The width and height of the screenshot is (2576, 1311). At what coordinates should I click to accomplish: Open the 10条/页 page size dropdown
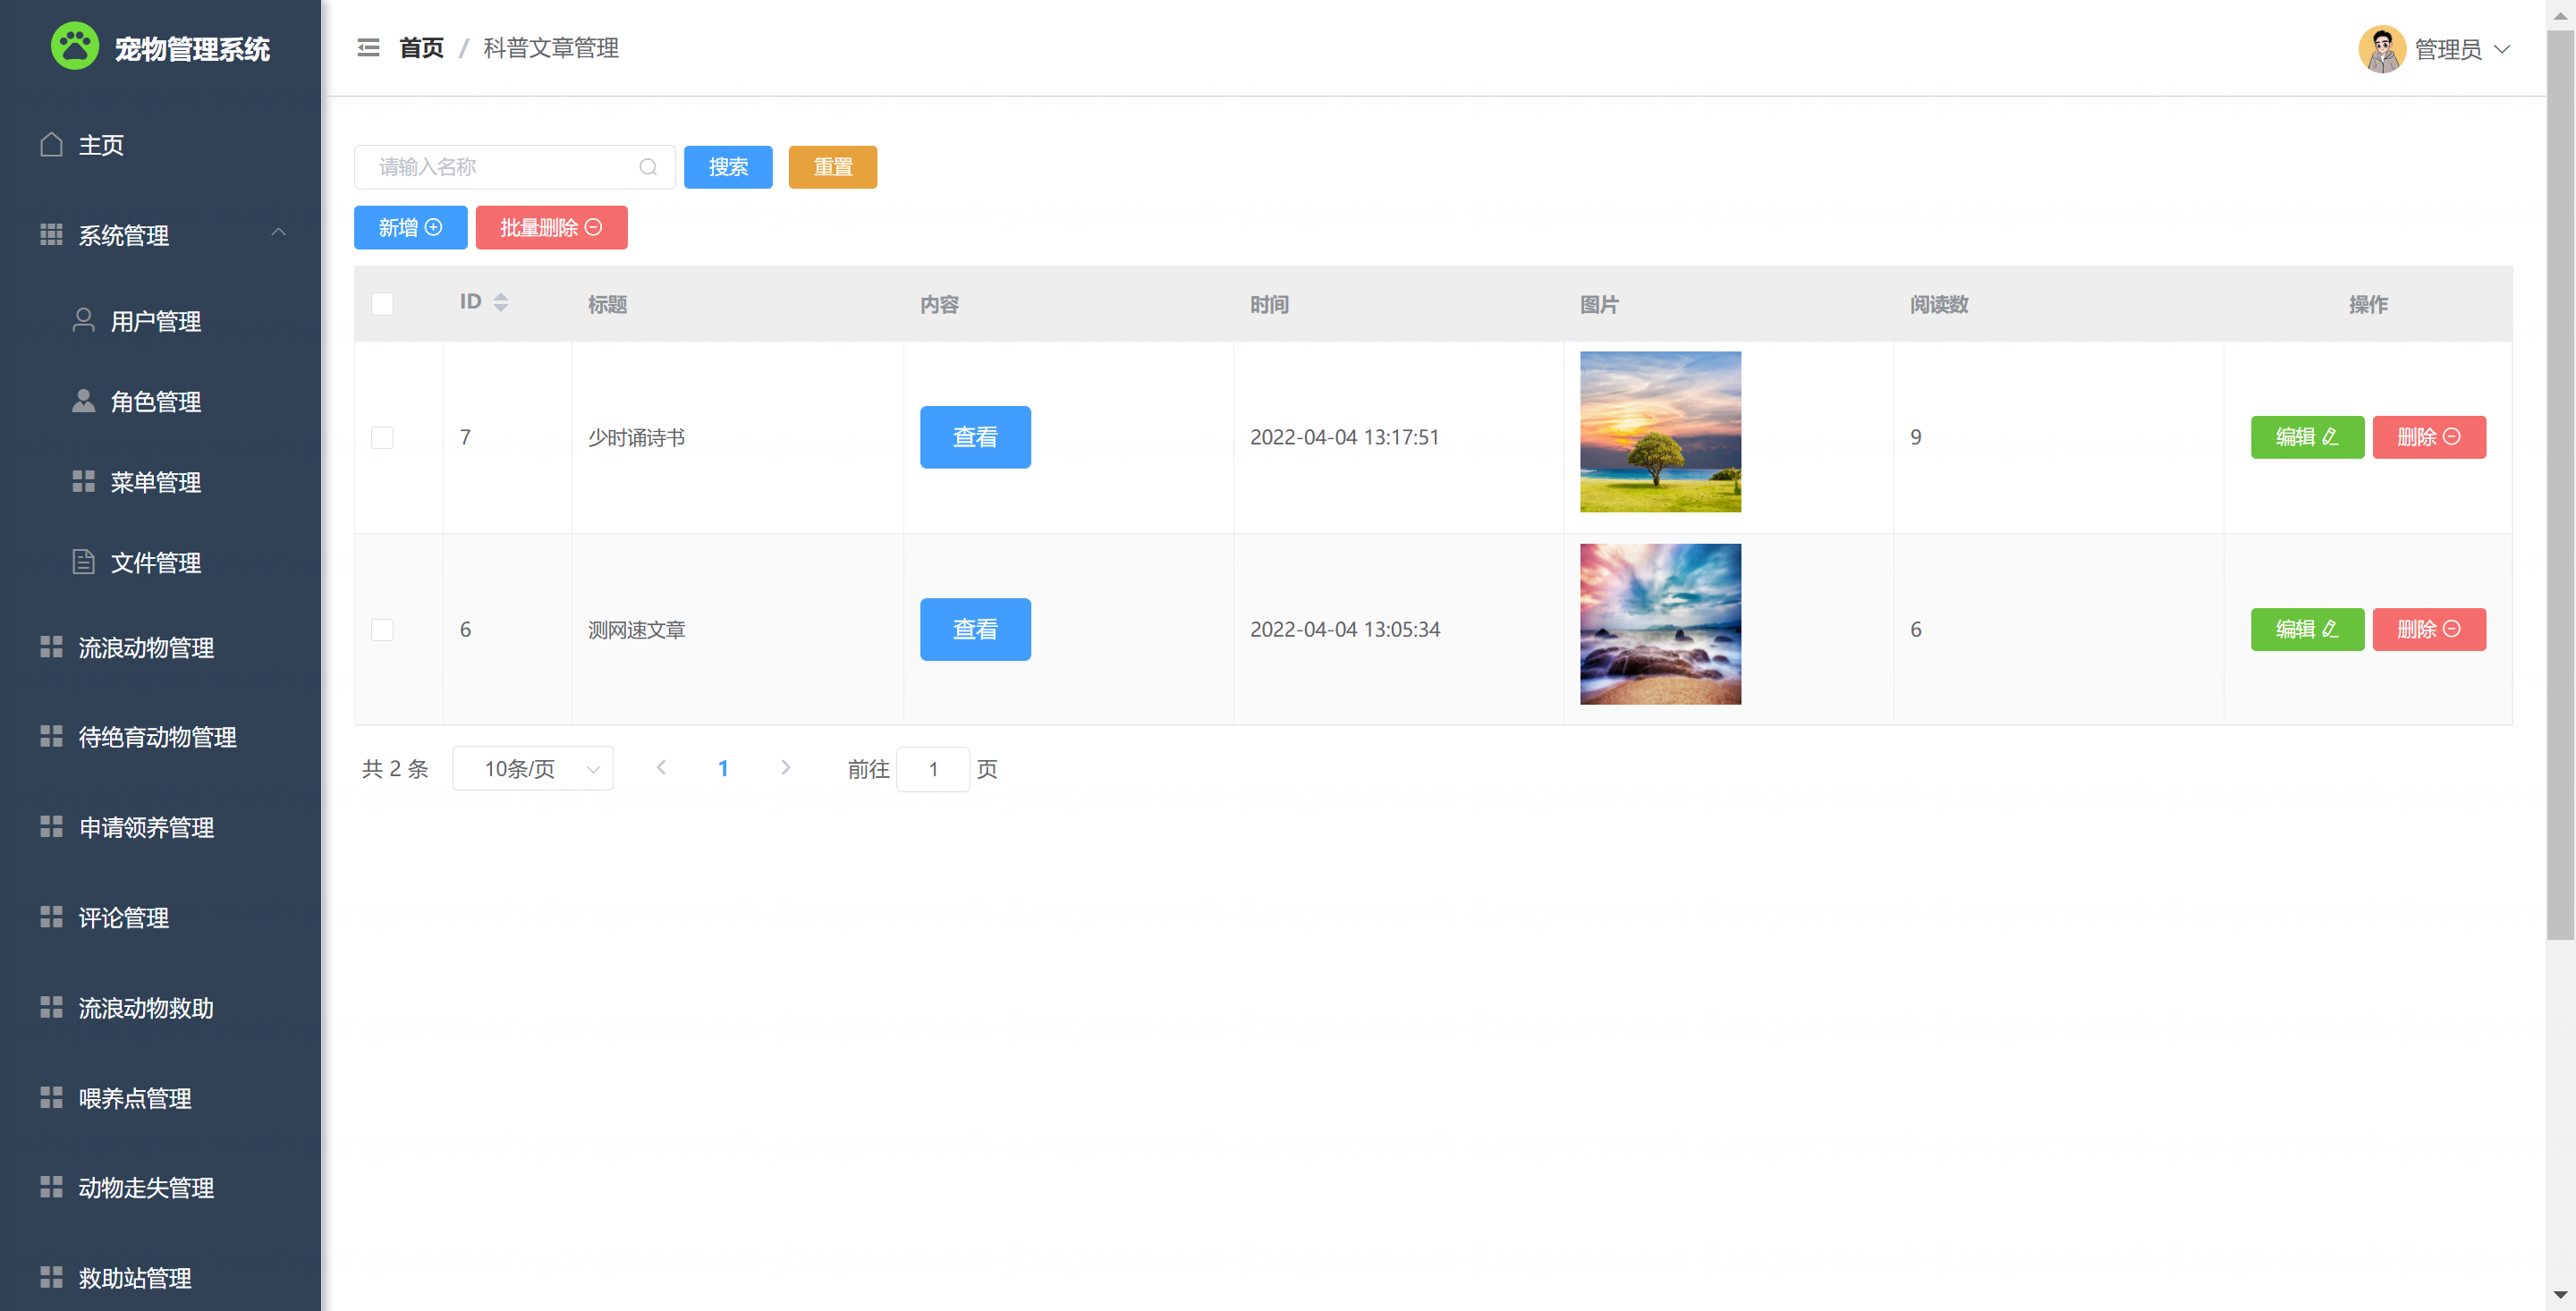pyautogui.click(x=533, y=769)
